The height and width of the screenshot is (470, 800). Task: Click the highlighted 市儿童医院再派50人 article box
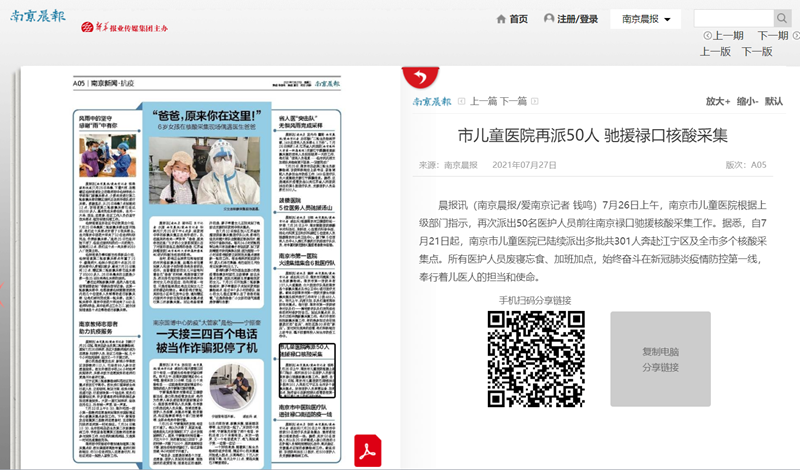pos(307,370)
